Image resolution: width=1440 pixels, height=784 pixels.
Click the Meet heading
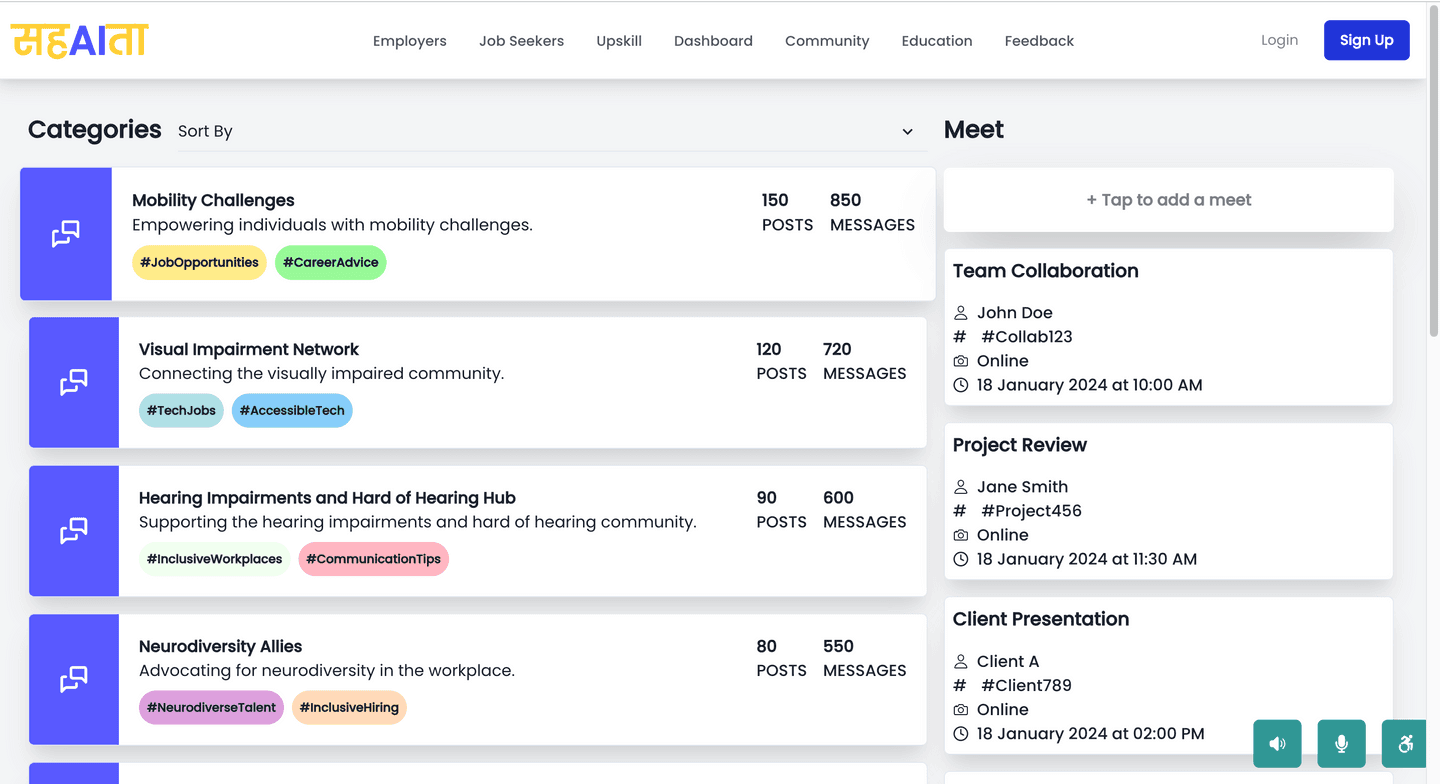tap(973, 130)
